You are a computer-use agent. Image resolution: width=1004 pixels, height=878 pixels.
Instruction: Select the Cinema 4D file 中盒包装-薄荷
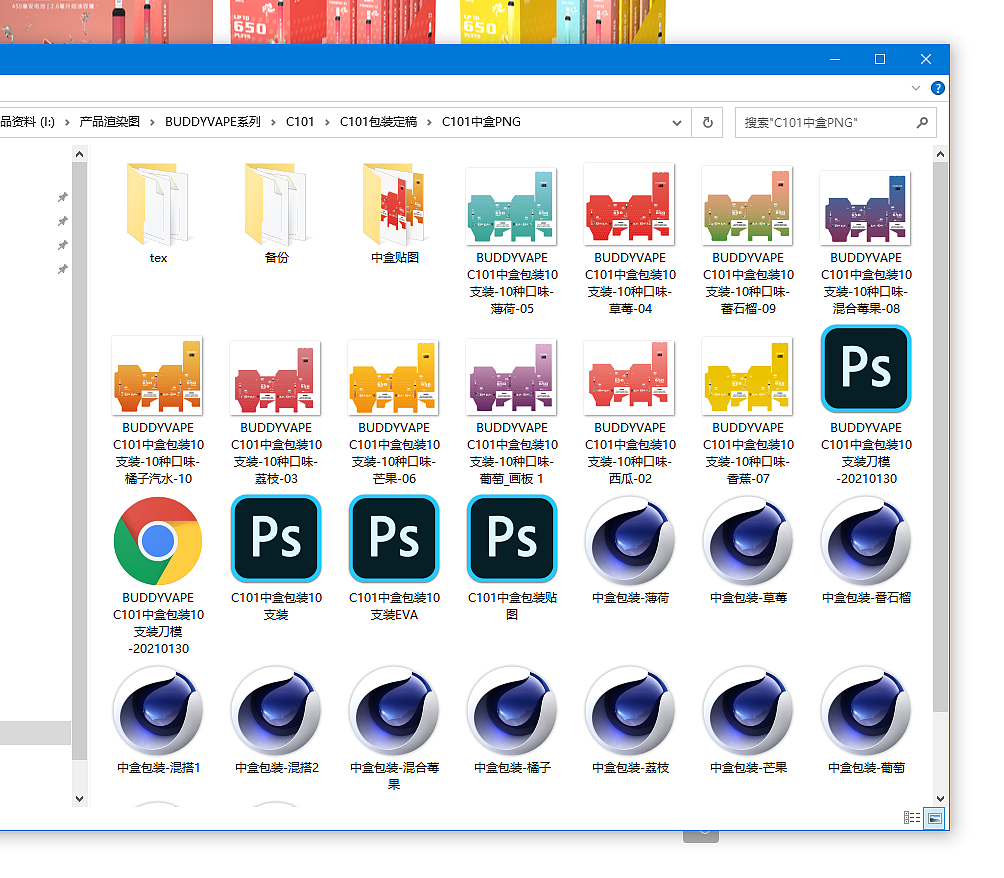point(630,541)
